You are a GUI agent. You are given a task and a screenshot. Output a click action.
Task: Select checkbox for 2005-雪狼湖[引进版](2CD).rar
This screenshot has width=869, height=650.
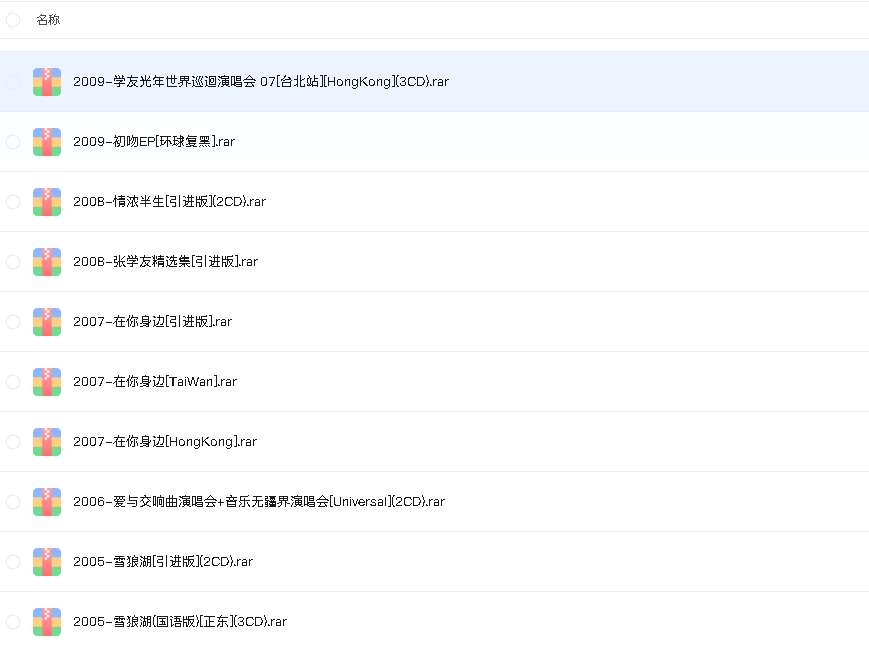(13, 562)
